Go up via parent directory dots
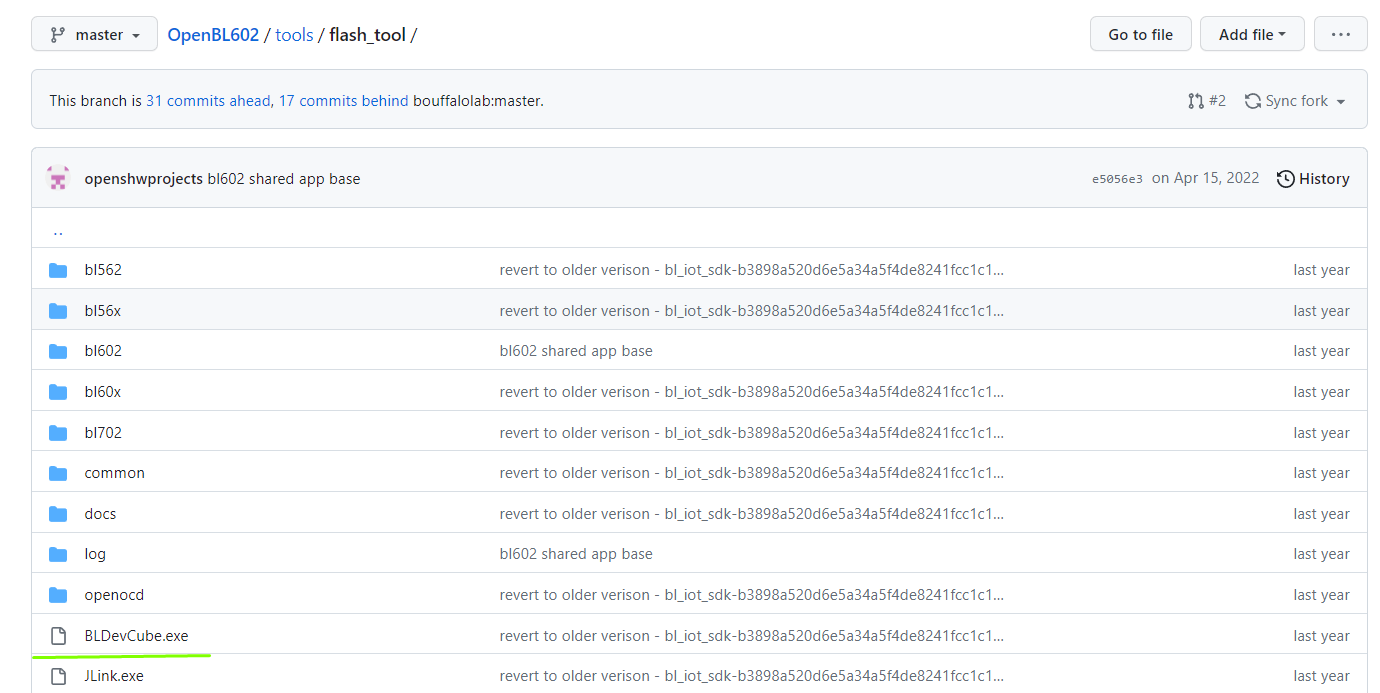Image resolution: width=1380 pixels, height=693 pixels. 58,231
